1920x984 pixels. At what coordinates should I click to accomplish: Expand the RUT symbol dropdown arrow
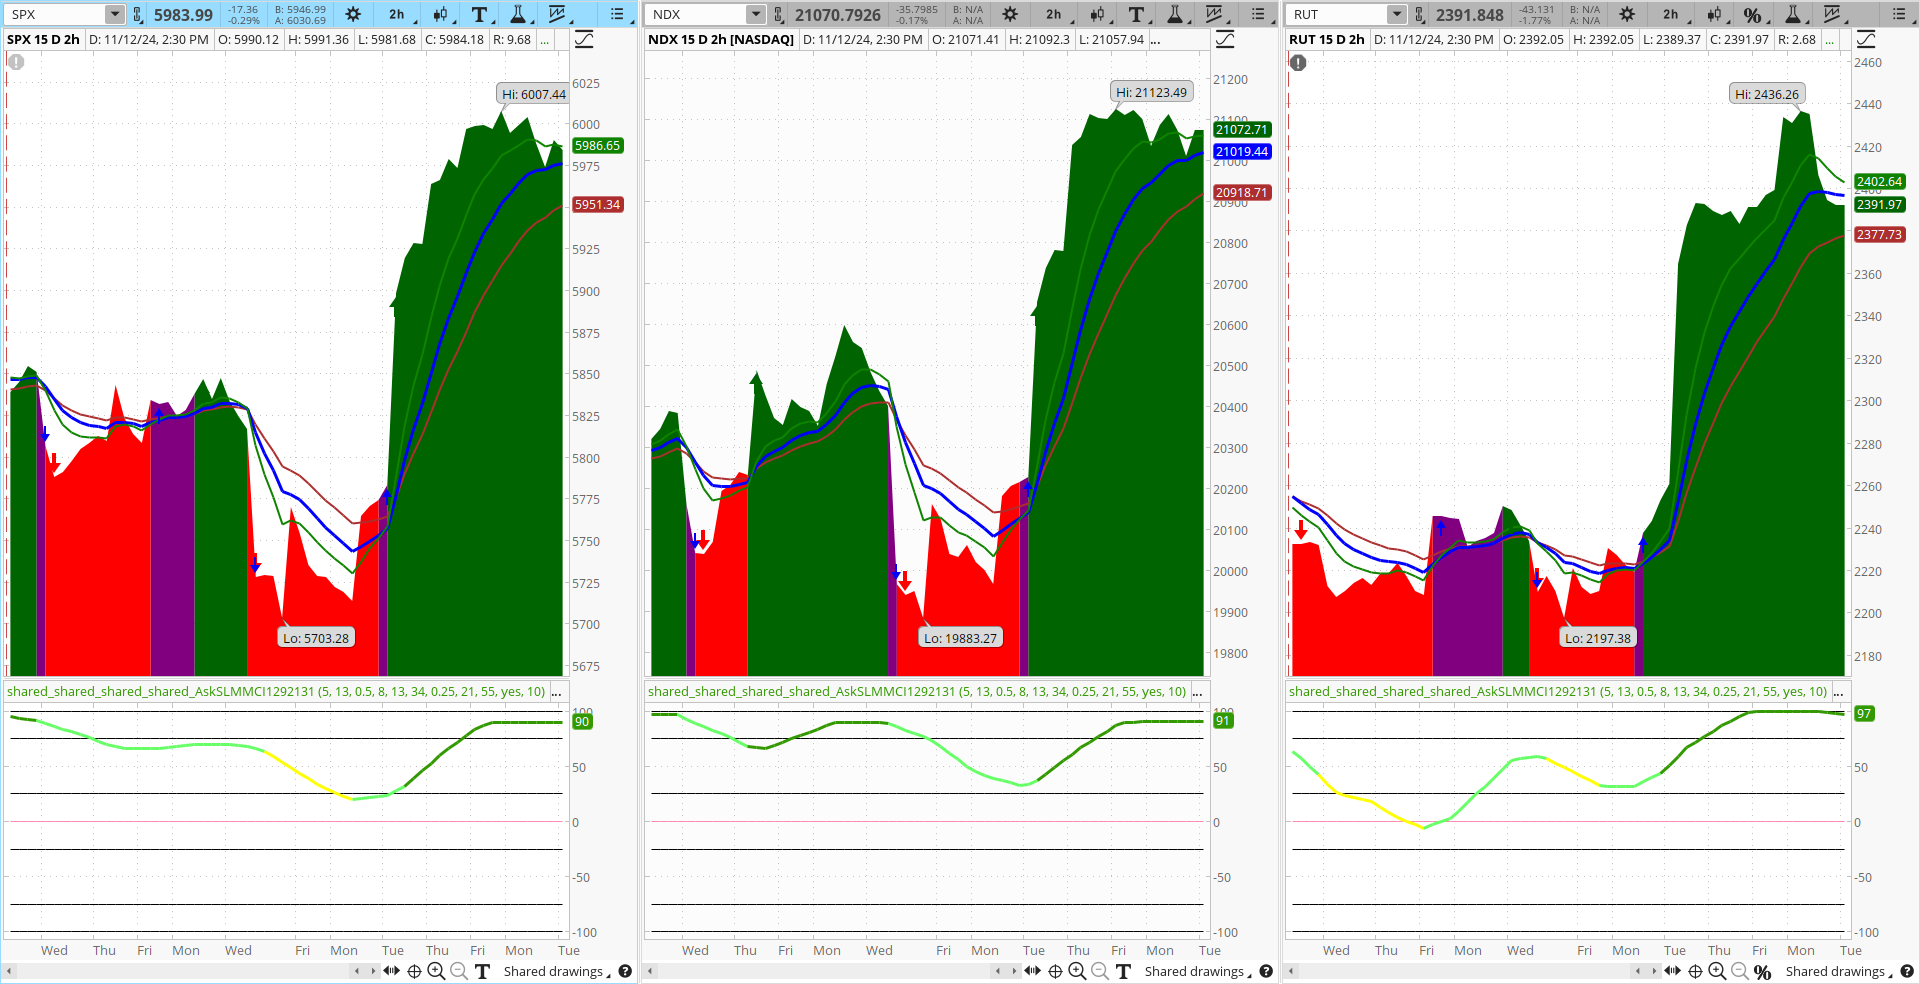click(1397, 14)
